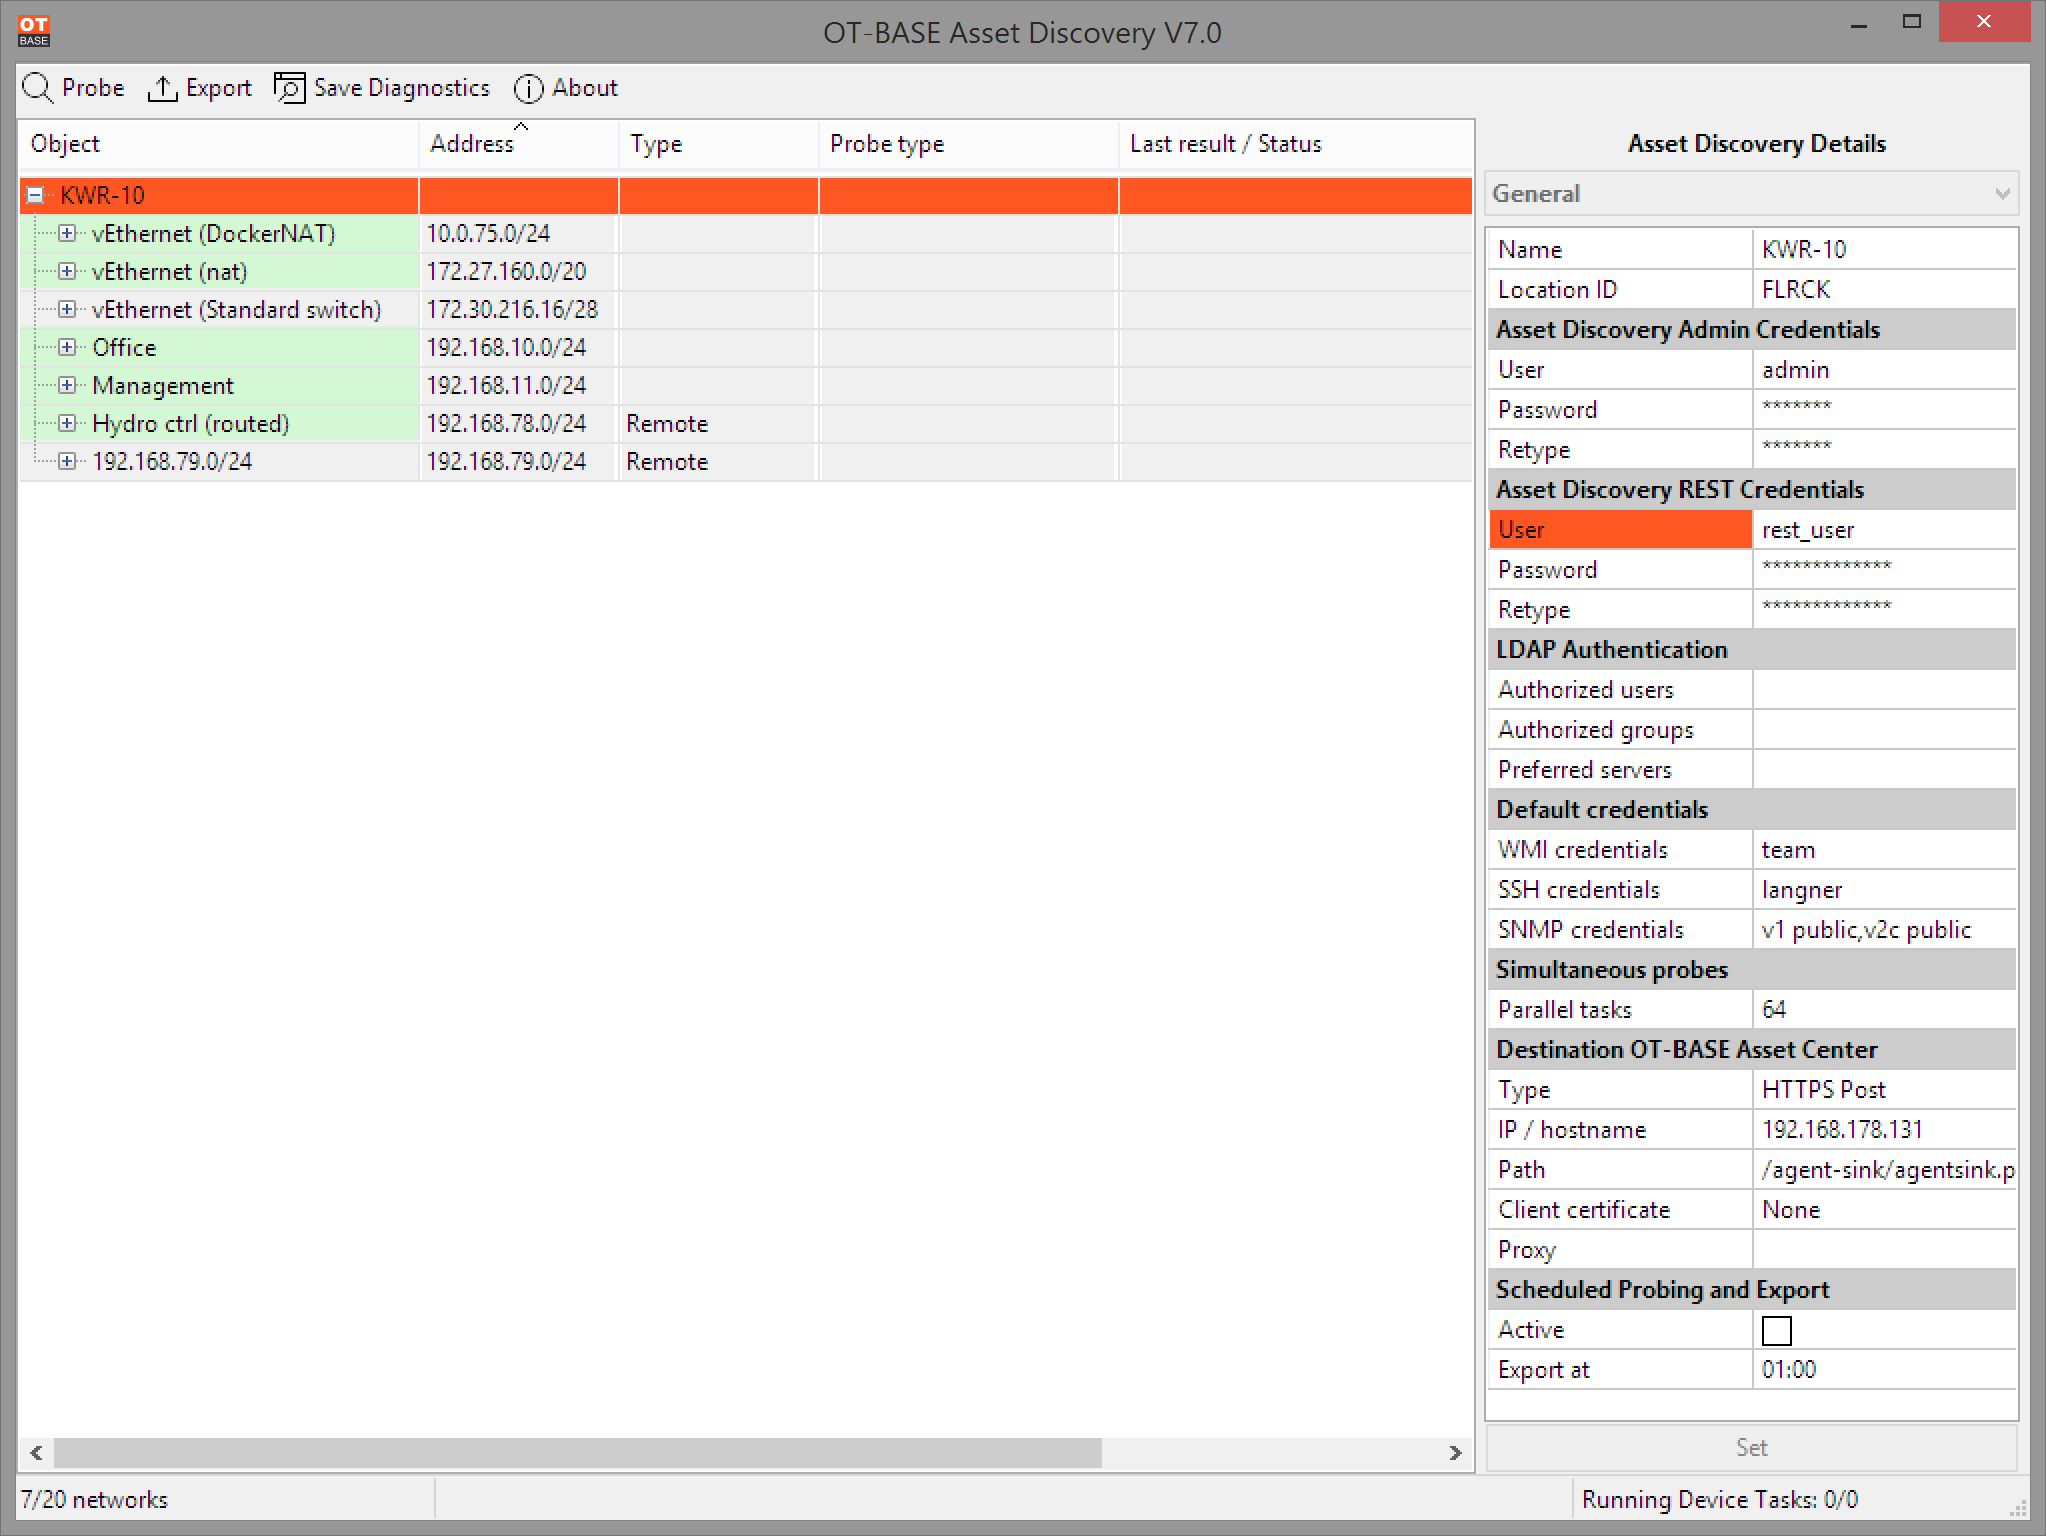Click the 172.27.160.0/20 address cell
The image size is (2046, 1536).
click(x=519, y=271)
